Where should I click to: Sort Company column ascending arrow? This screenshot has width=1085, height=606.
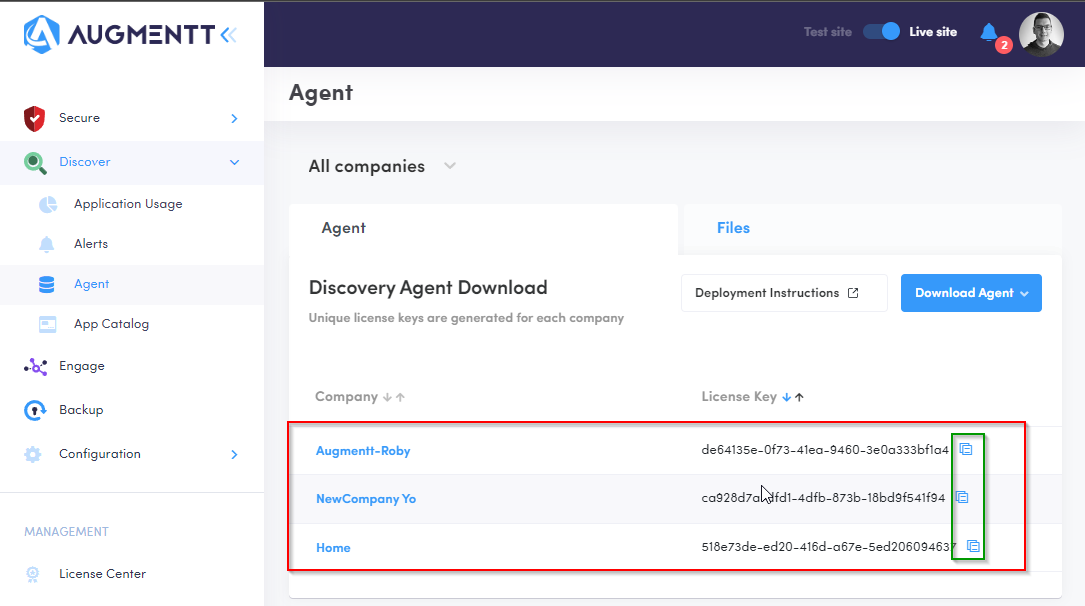click(400, 397)
